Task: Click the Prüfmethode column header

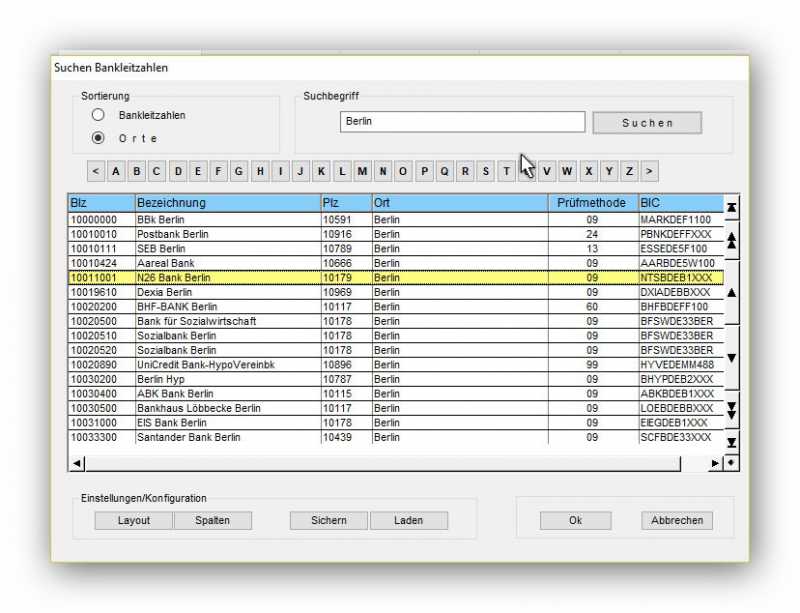Action: tap(595, 203)
